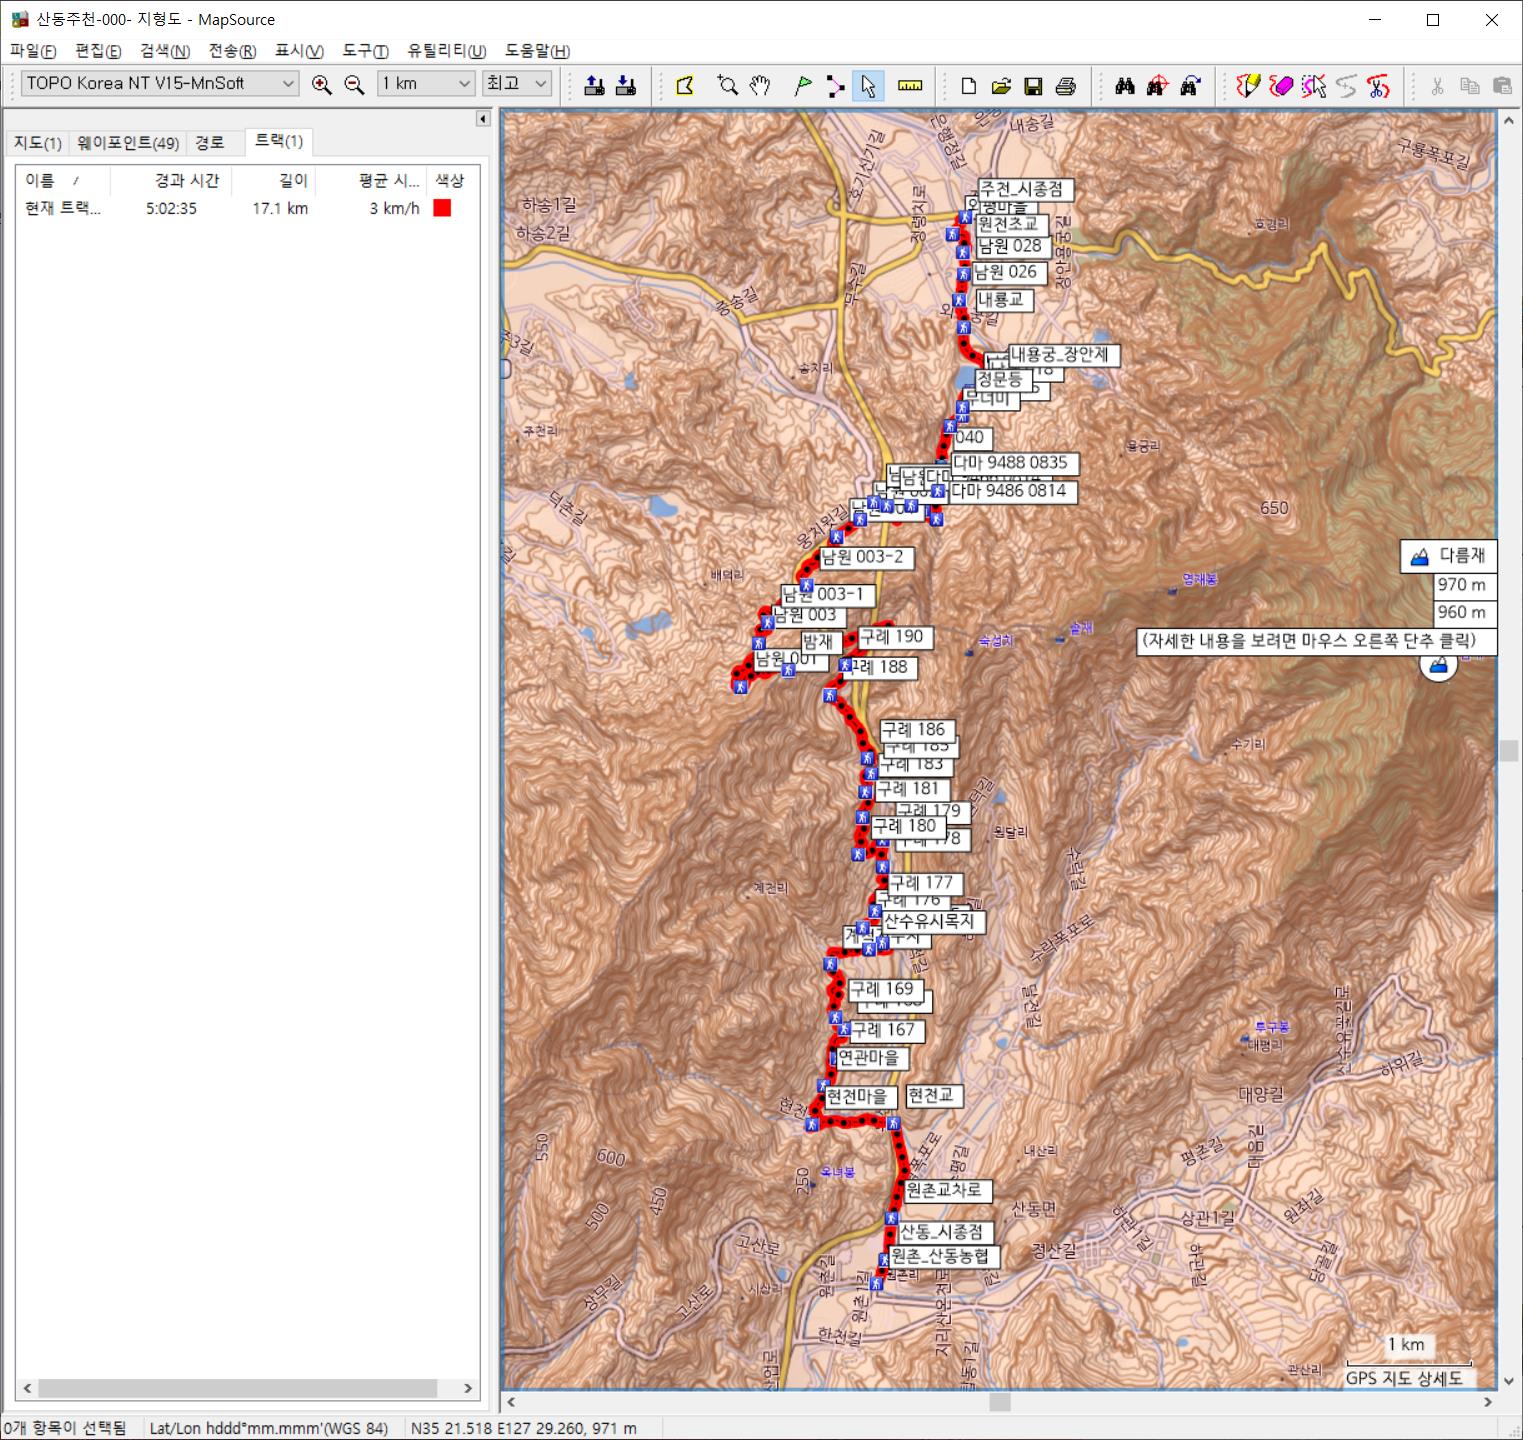The image size is (1523, 1440).
Task: Click the coordinates readout in status bar
Action: point(524,1428)
